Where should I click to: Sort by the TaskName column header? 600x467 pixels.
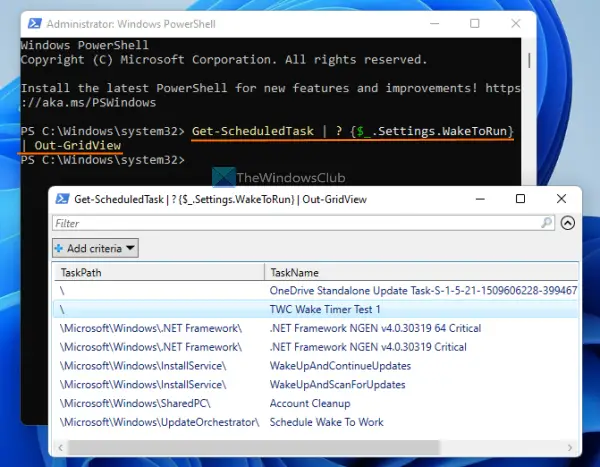coord(421,272)
